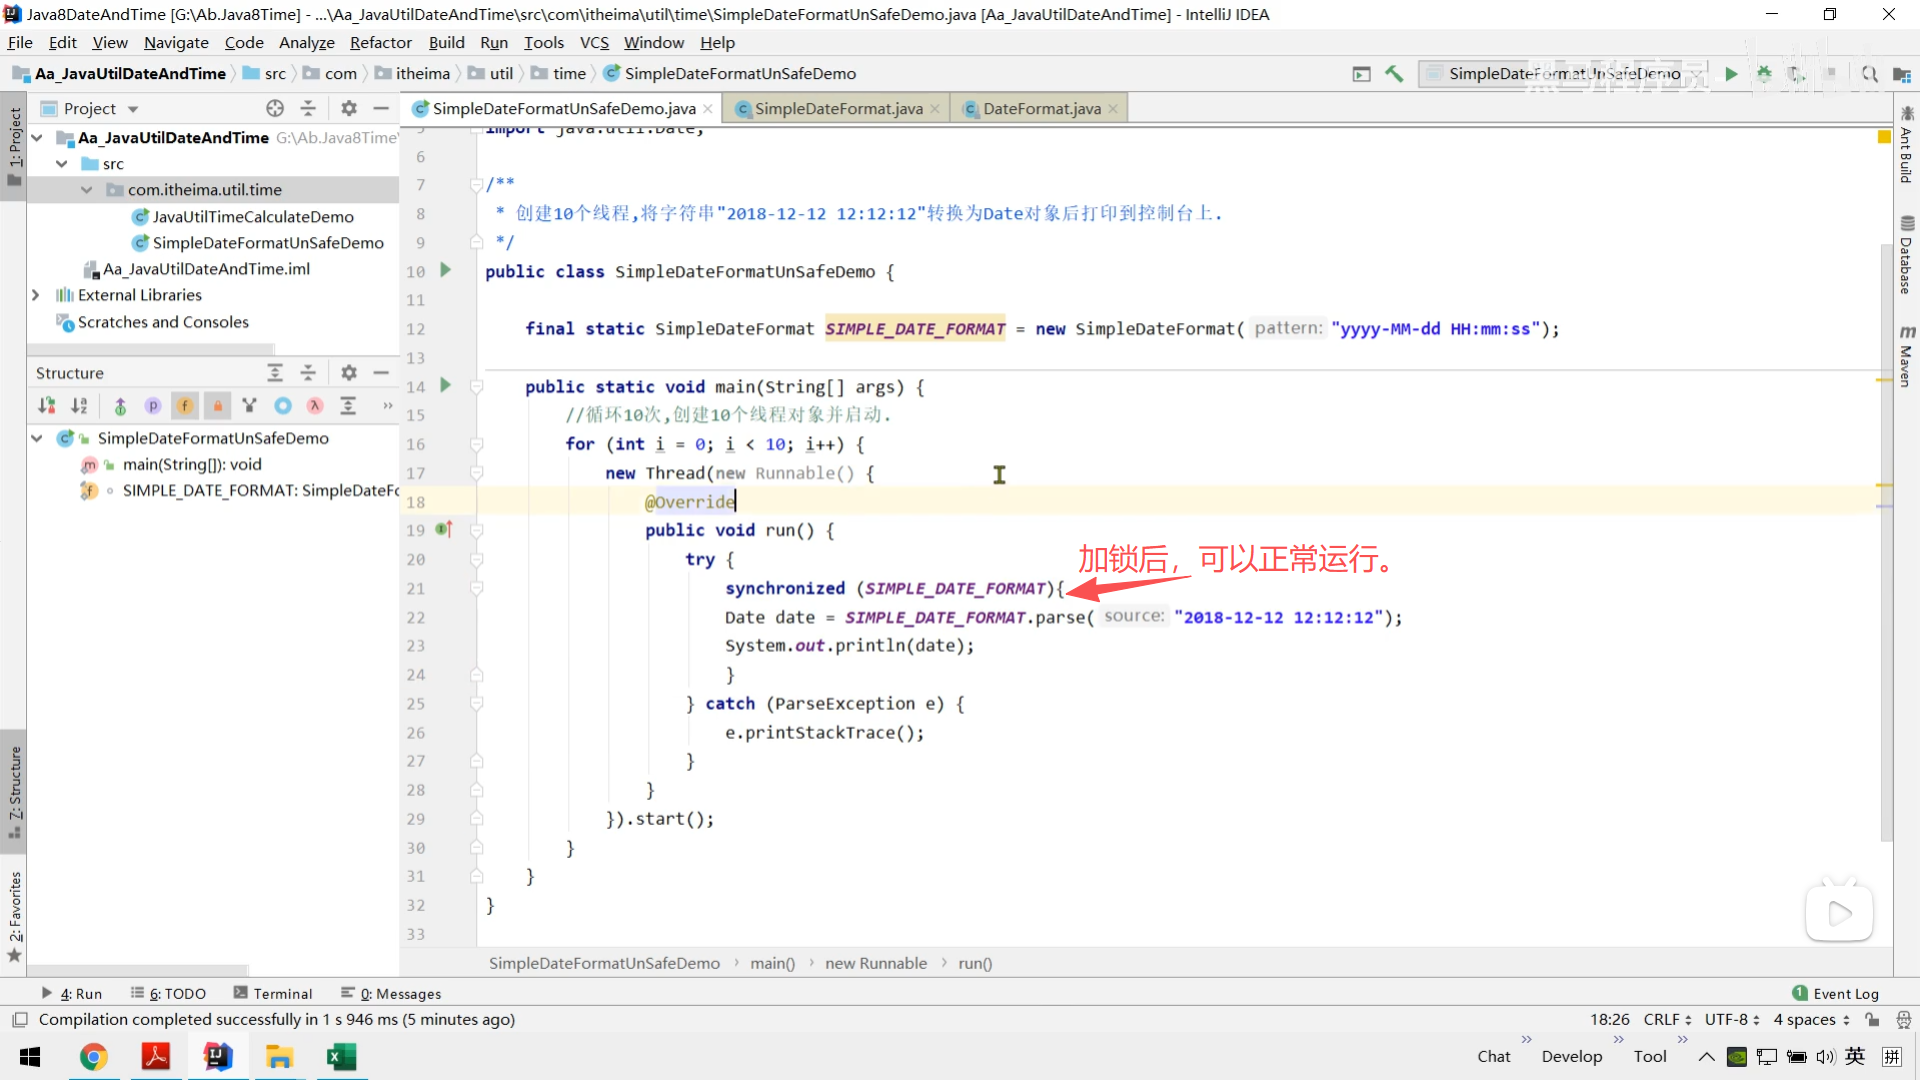Screen dimensions: 1920x1080
Task: Open Search Everywhere magnifier icon
Action: pos(1869,74)
